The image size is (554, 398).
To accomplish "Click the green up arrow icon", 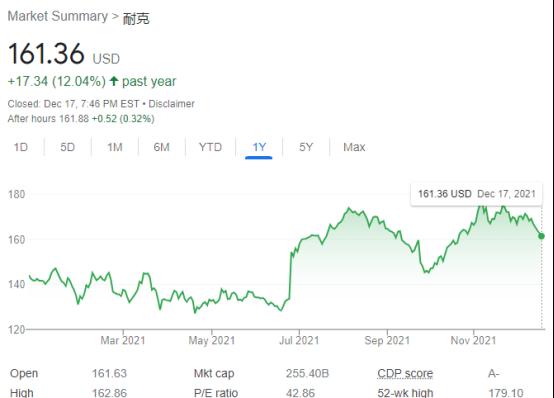I will click(x=113, y=81).
